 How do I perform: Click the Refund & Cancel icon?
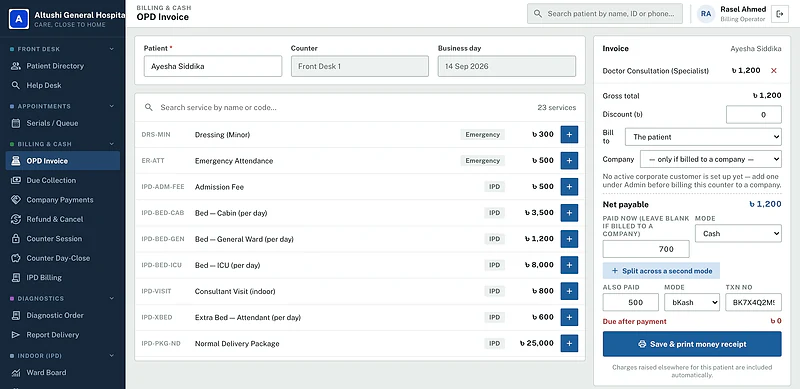(x=16, y=219)
